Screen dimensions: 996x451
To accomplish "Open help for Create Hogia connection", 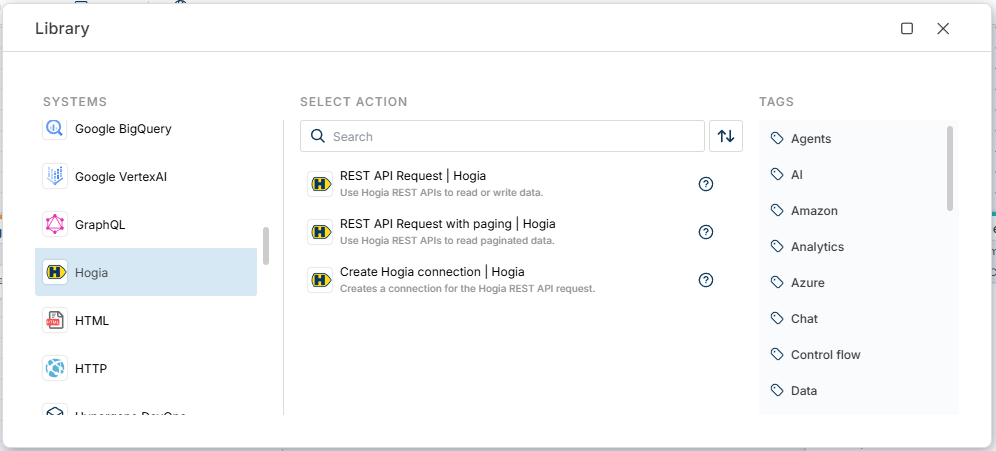I will coord(706,280).
